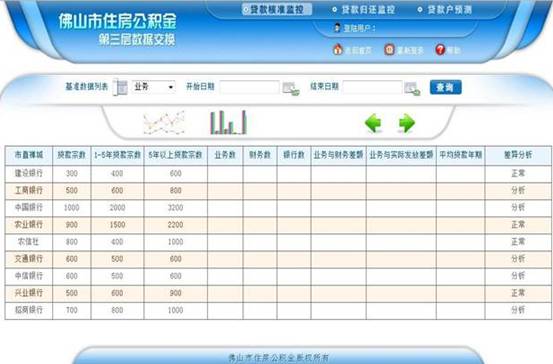Click the red question mark help icon
This screenshot has height=364, width=553.
[440, 50]
